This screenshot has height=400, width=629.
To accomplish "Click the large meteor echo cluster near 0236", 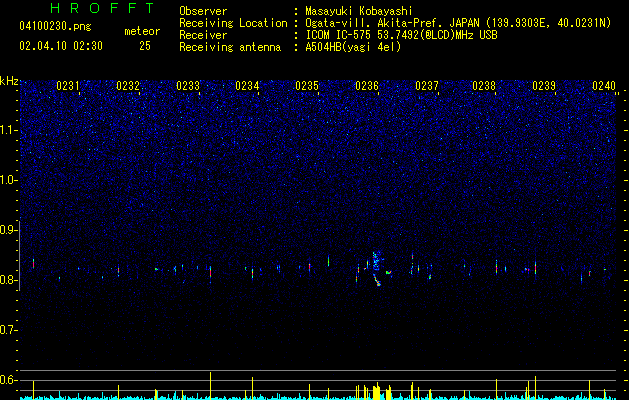I will (x=377, y=268).
